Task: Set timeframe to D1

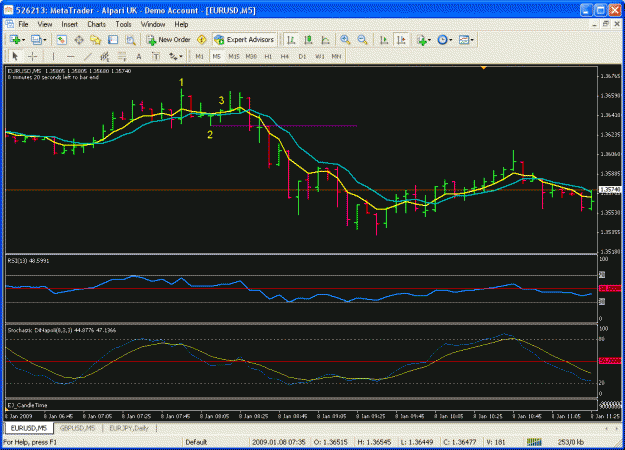Action: click(302, 56)
